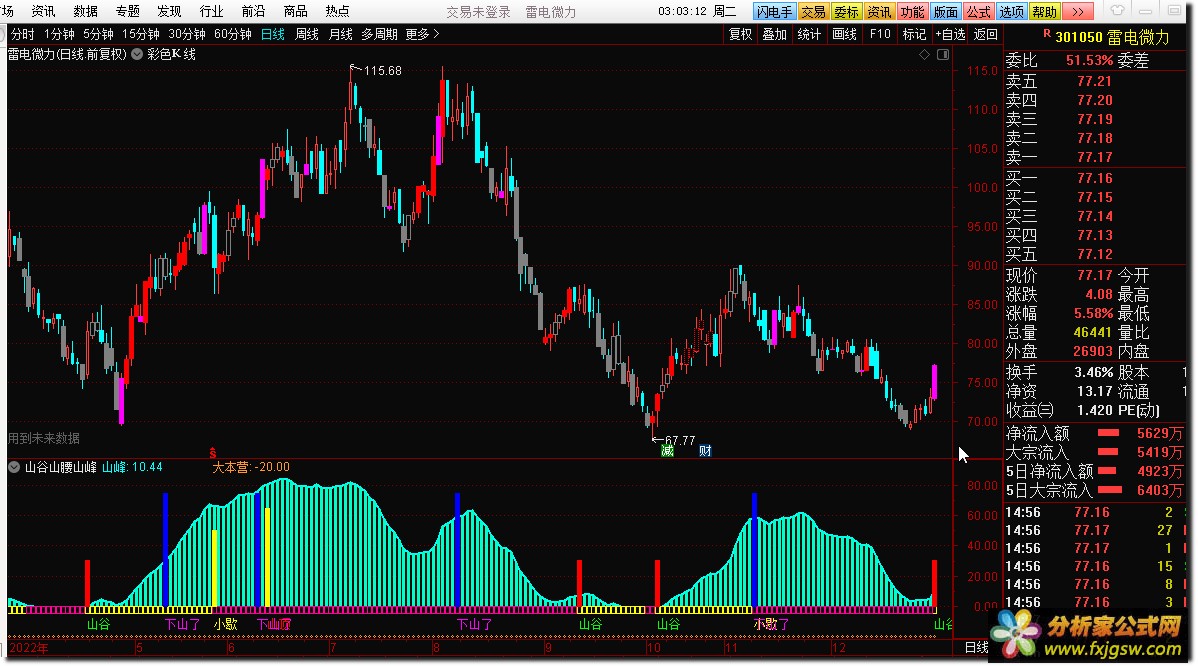This screenshot has width=1198, height=666.
Task: Open the 热点 menu
Action: [338, 11]
